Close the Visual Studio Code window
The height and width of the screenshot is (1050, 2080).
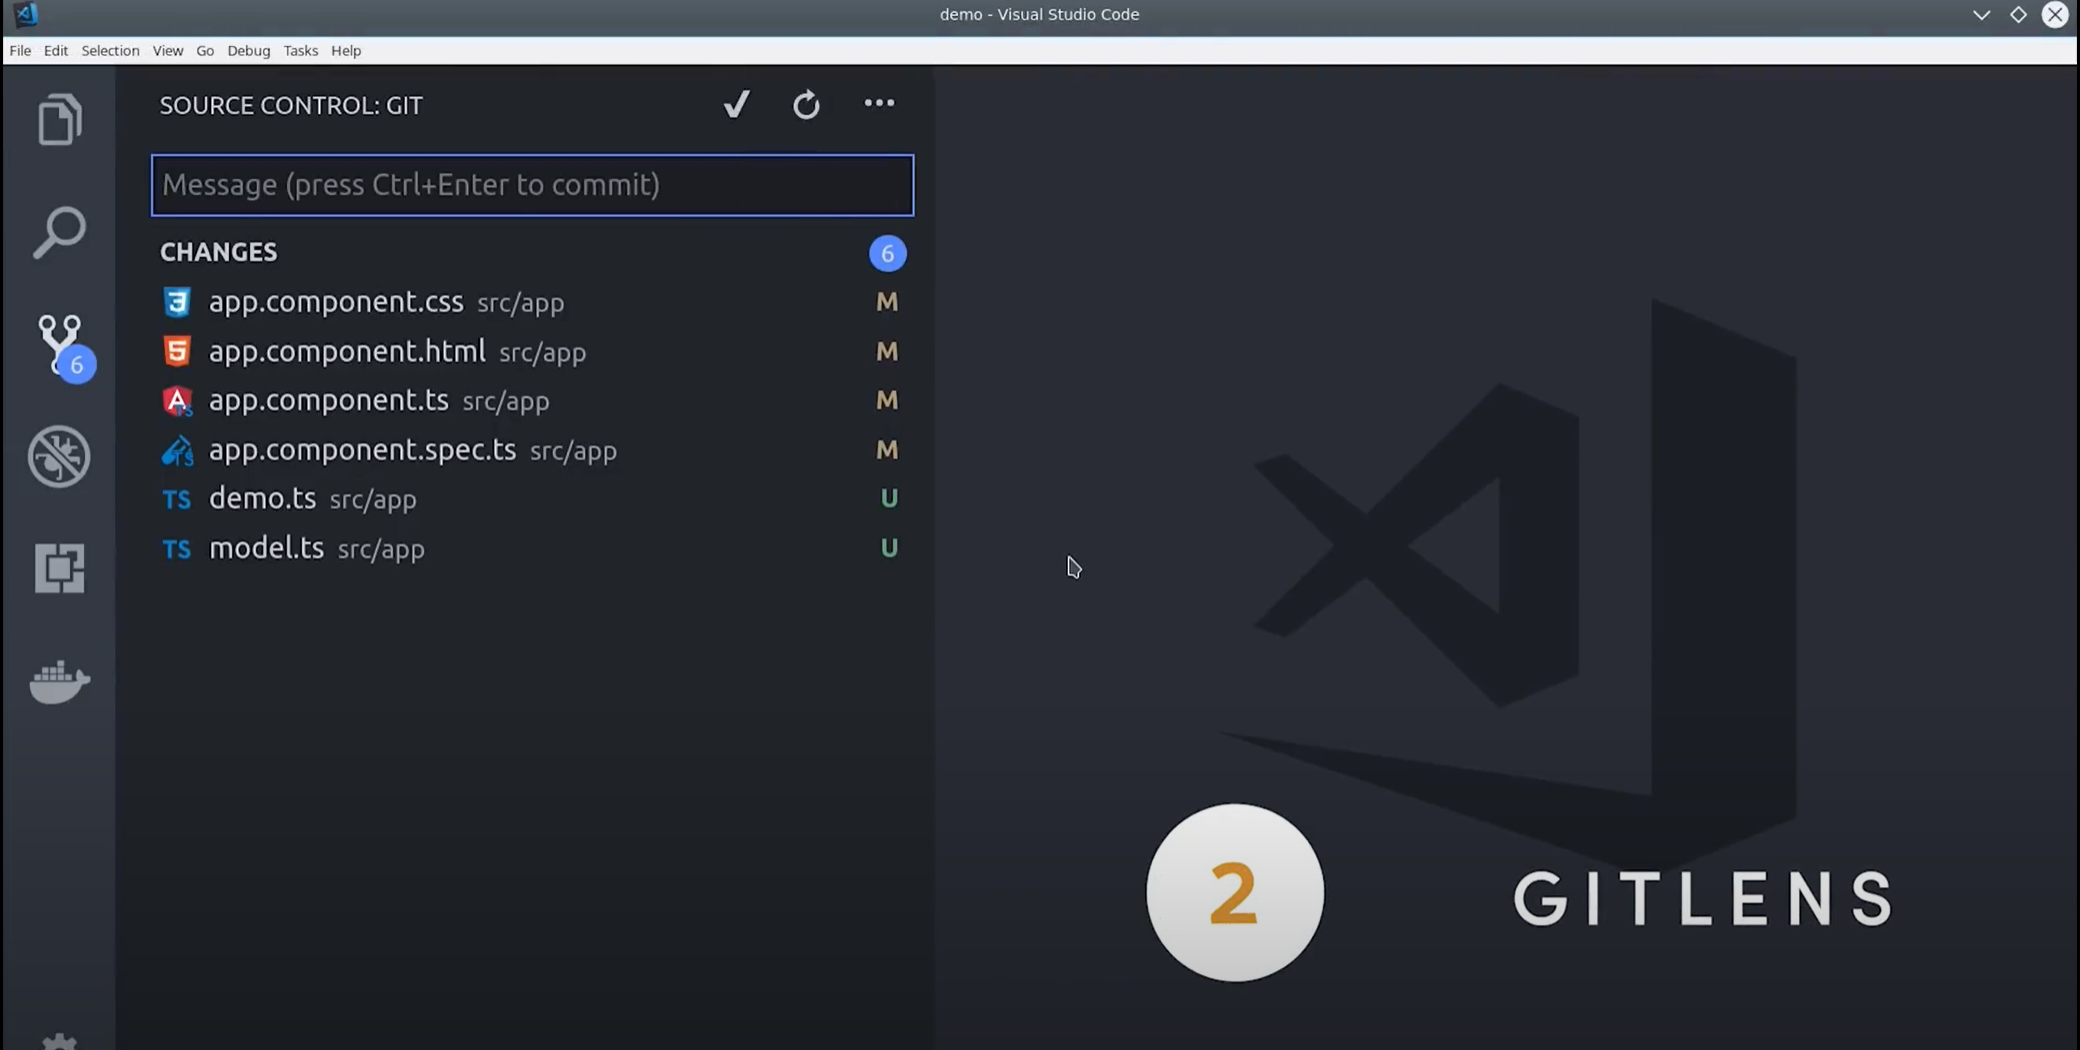(2055, 14)
